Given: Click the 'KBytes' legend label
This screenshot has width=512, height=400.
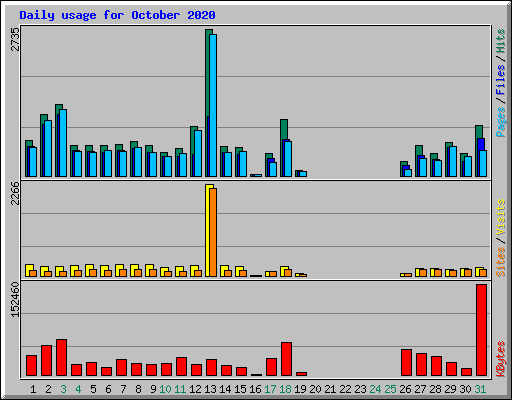Looking at the screenshot, I should [x=501, y=359].
